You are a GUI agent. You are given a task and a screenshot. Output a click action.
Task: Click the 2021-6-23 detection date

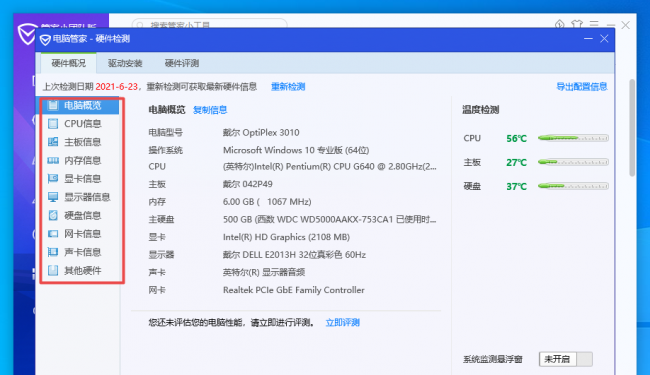click(x=116, y=87)
